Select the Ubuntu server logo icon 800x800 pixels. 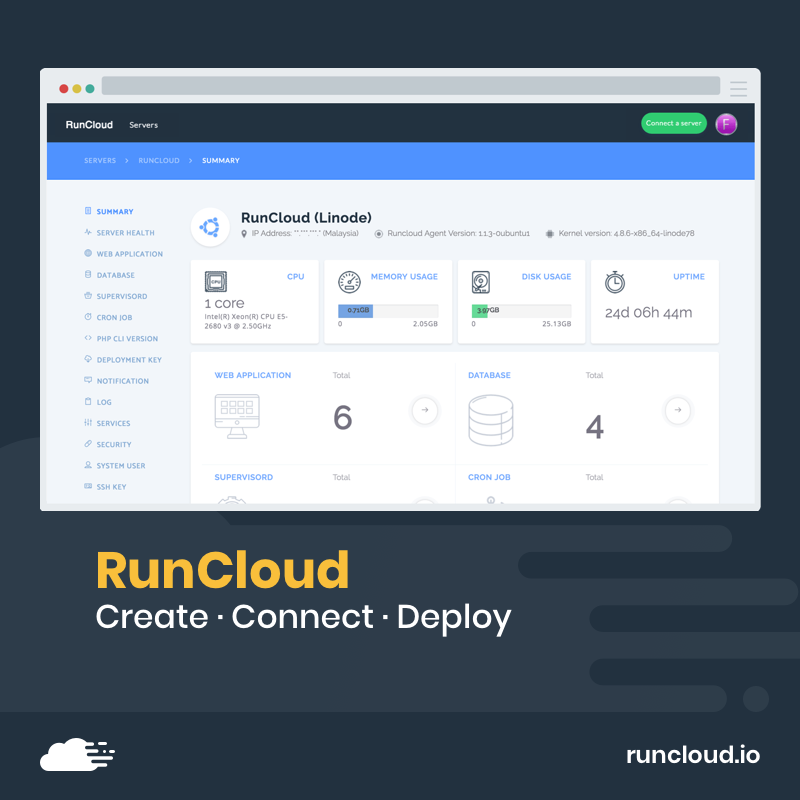point(210,227)
